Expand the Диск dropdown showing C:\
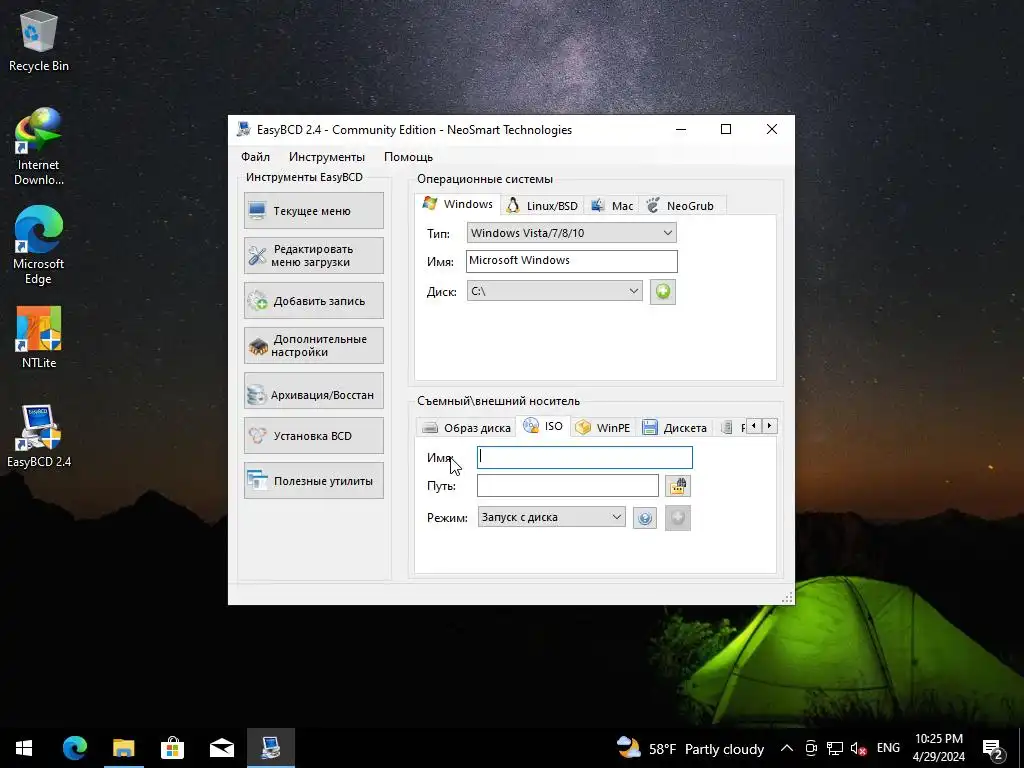This screenshot has width=1024, height=768. [554, 291]
